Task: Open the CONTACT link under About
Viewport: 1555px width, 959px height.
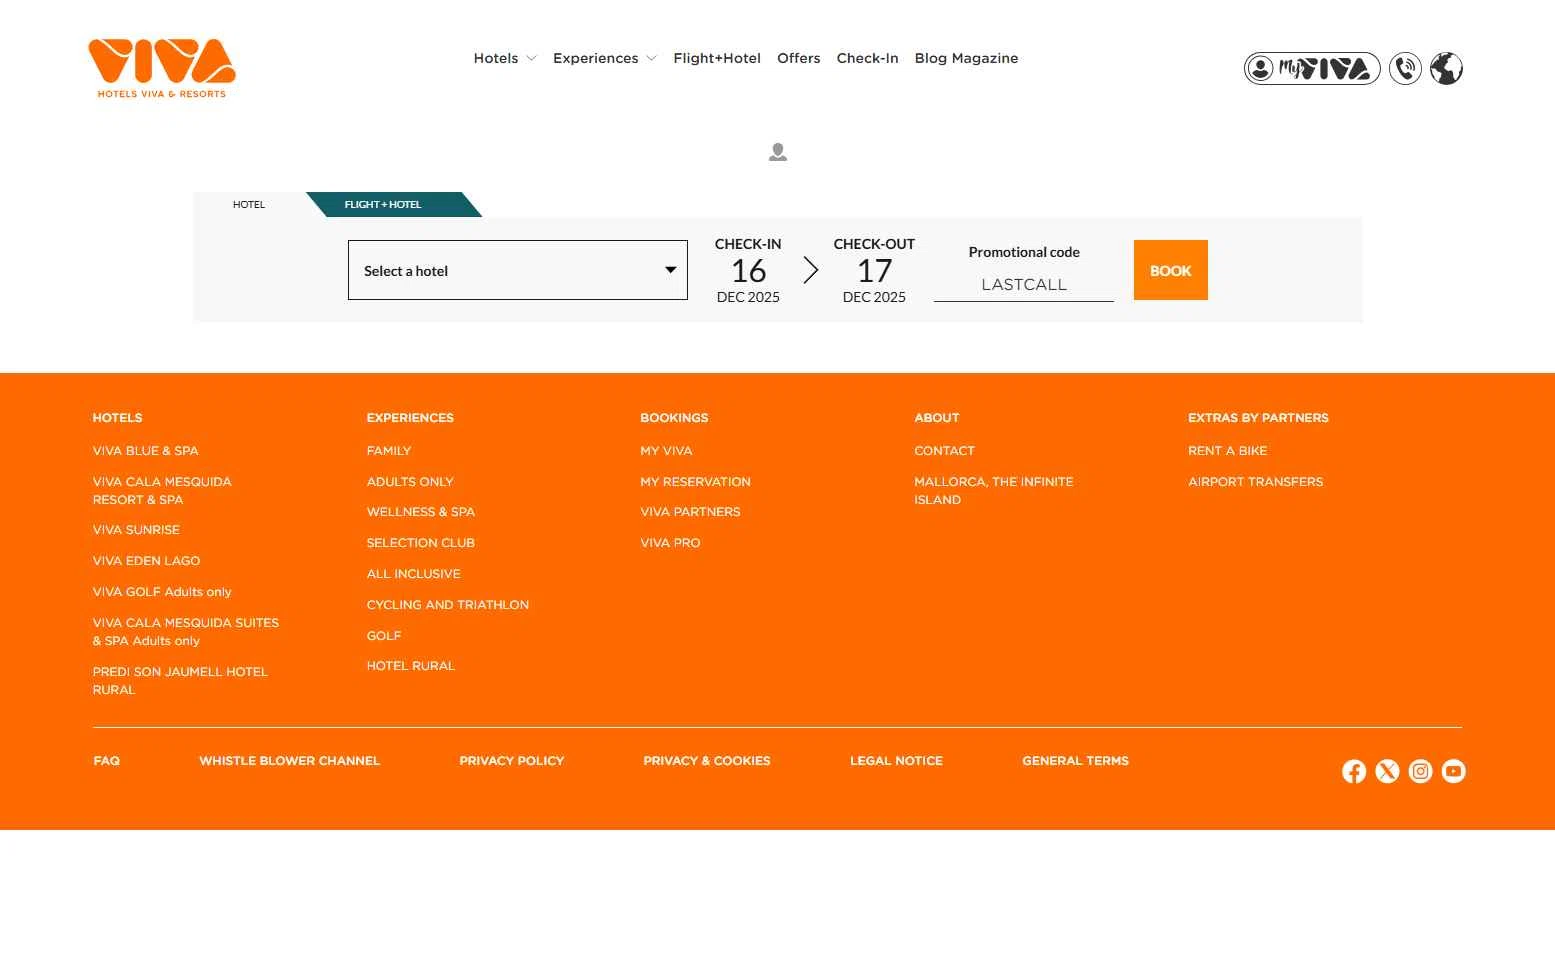Action: tap(944, 451)
